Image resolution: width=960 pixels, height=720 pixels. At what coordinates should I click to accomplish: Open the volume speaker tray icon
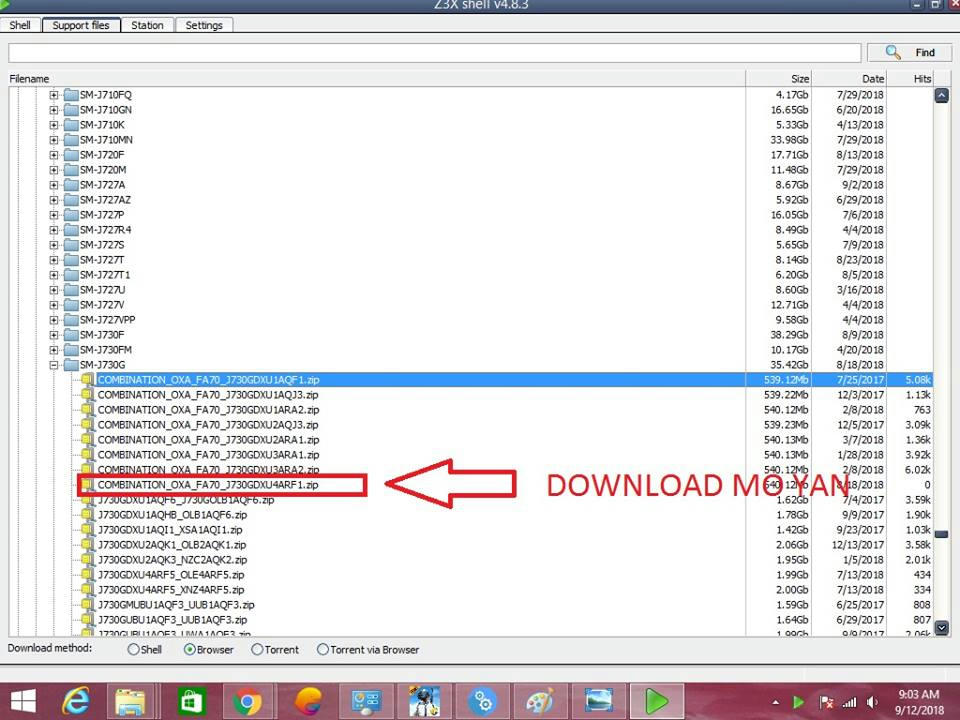872,702
